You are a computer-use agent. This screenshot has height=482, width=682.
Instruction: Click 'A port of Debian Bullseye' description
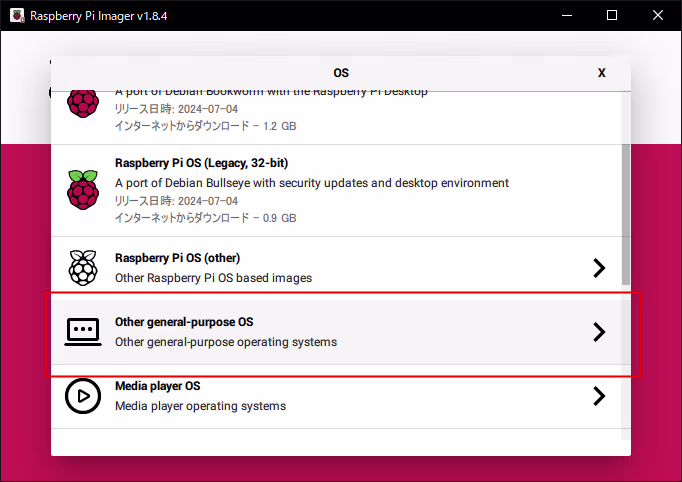312,183
